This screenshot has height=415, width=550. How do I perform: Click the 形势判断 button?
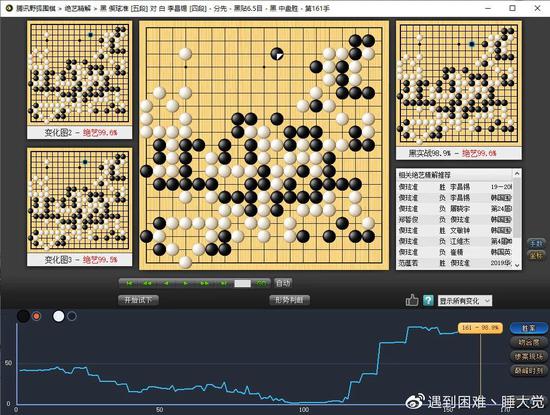[289, 300]
